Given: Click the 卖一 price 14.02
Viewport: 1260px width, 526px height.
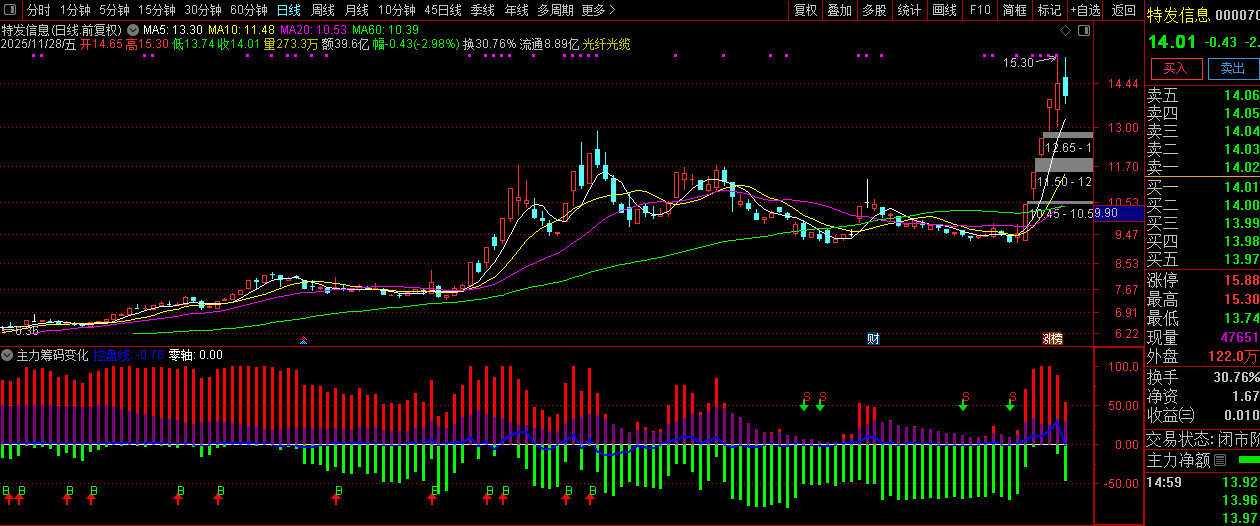Looking at the screenshot, I should click(x=1241, y=167).
